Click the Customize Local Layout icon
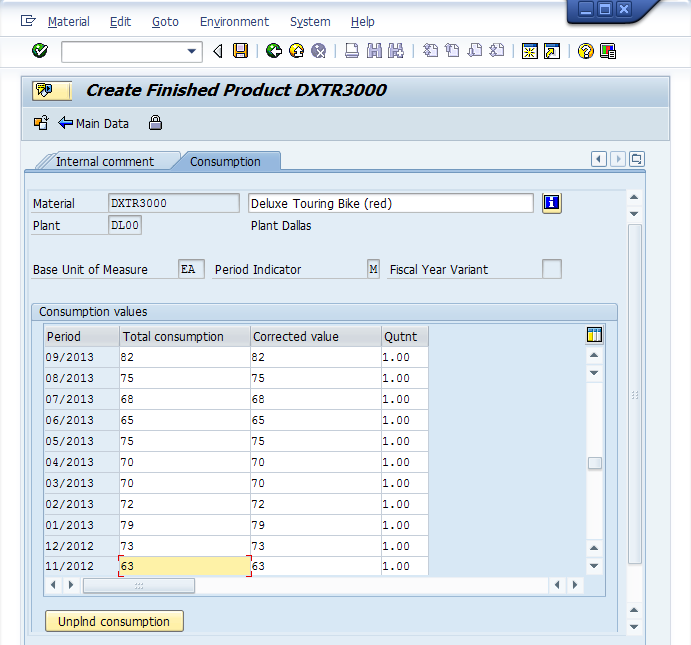Viewport: 691px width, 645px height. click(x=608, y=51)
